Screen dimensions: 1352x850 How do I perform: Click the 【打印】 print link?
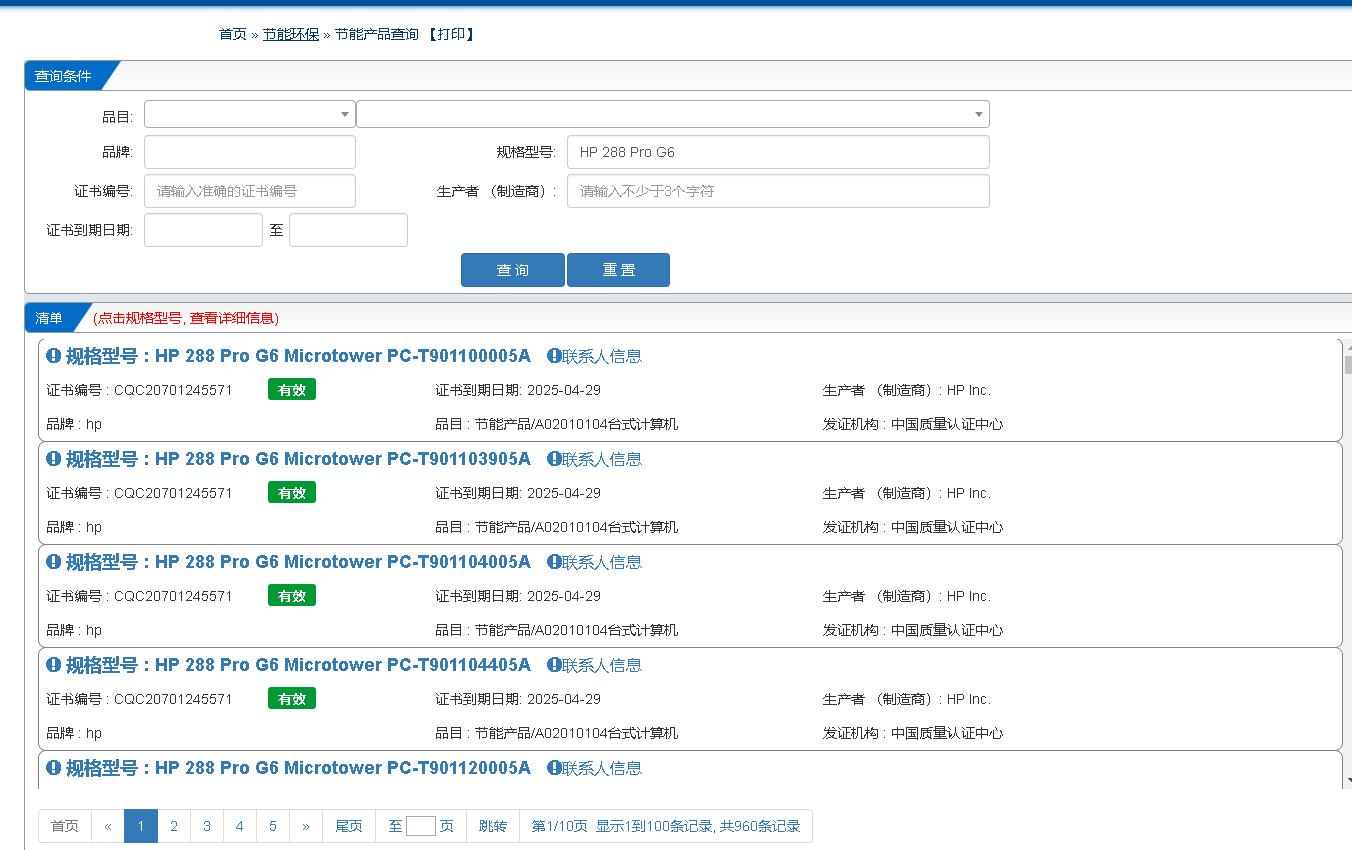coord(451,34)
